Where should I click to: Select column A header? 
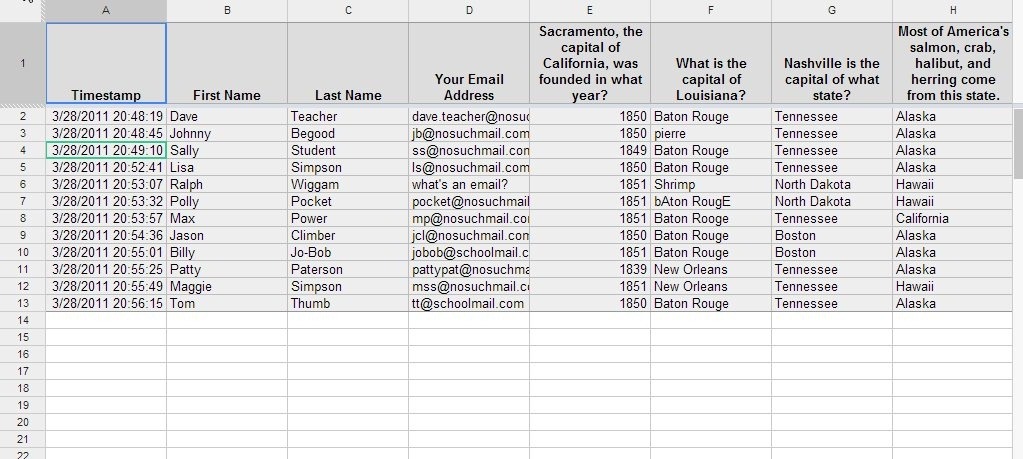pyautogui.click(x=106, y=10)
